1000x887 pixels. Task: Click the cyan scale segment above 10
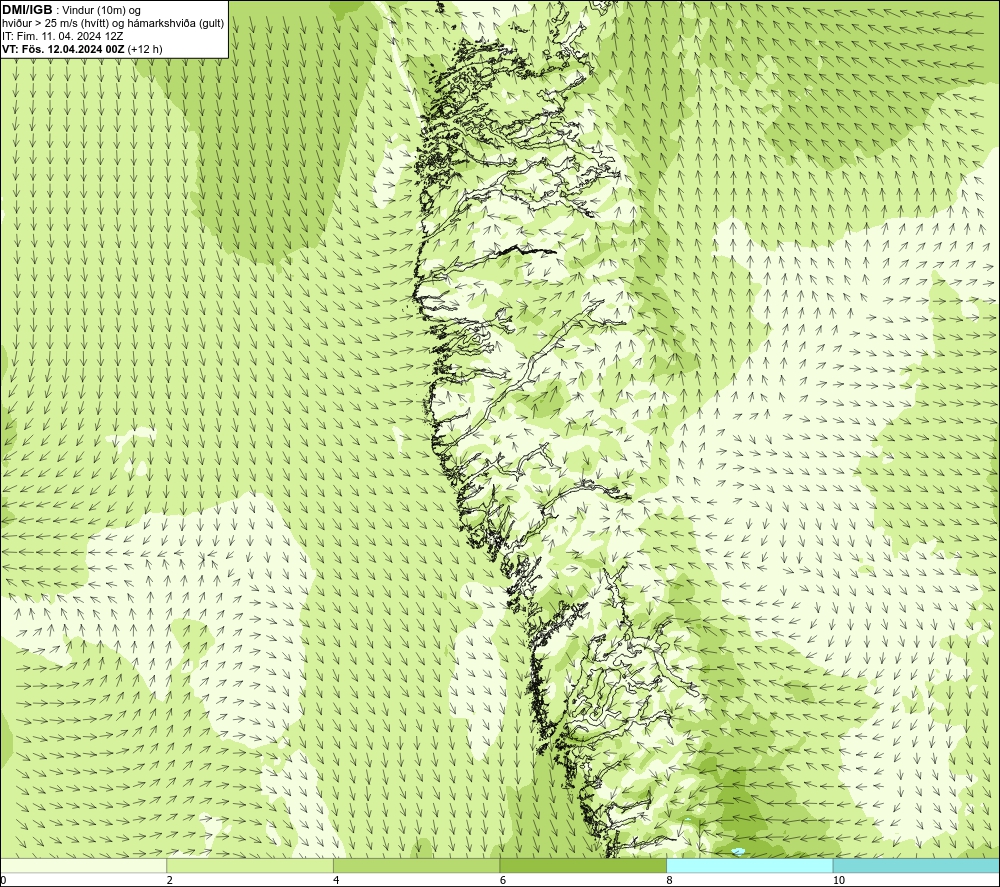click(916, 865)
